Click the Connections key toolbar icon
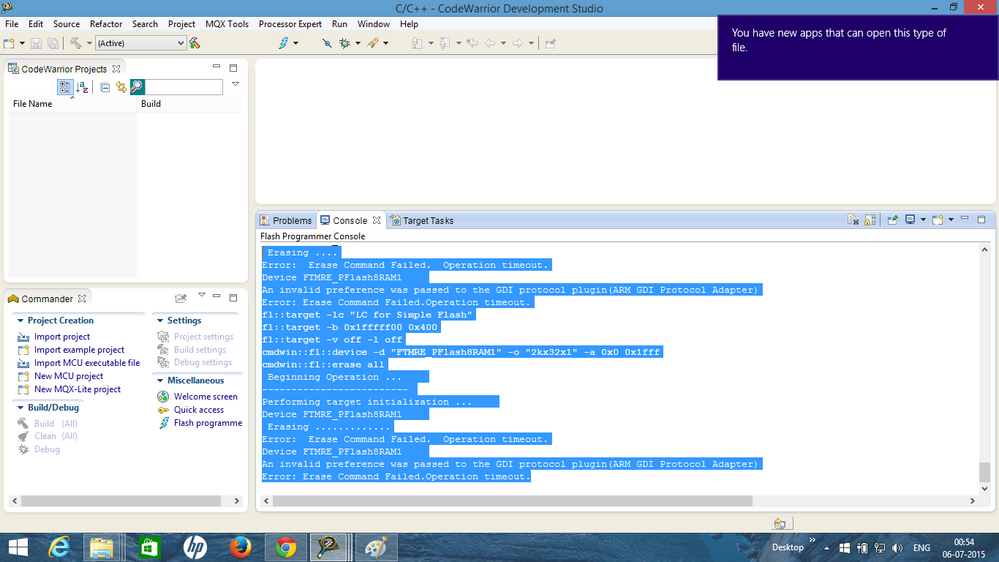Screen dimensions: 999x562 click(373, 43)
